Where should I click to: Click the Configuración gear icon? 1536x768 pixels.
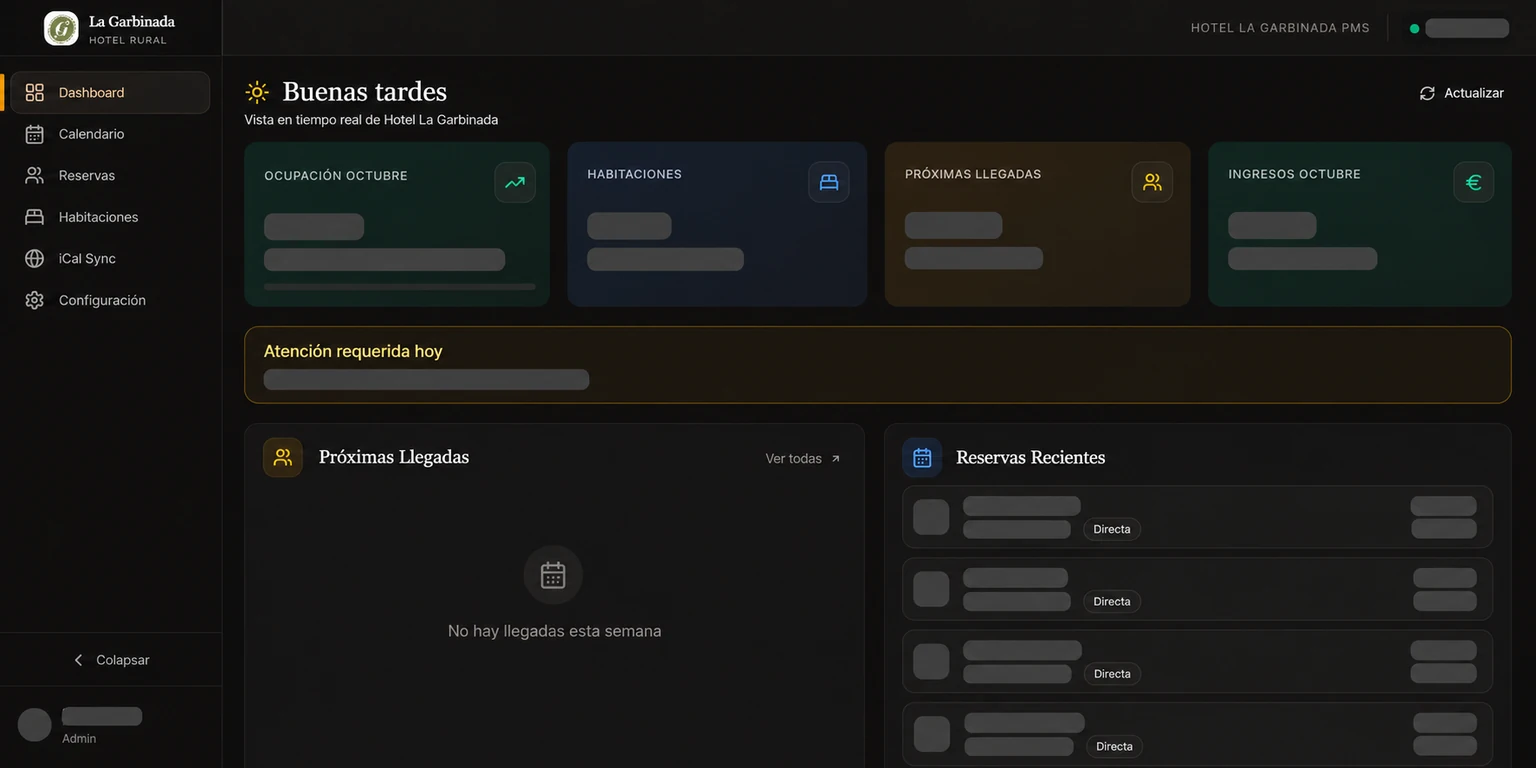tap(35, 300)
